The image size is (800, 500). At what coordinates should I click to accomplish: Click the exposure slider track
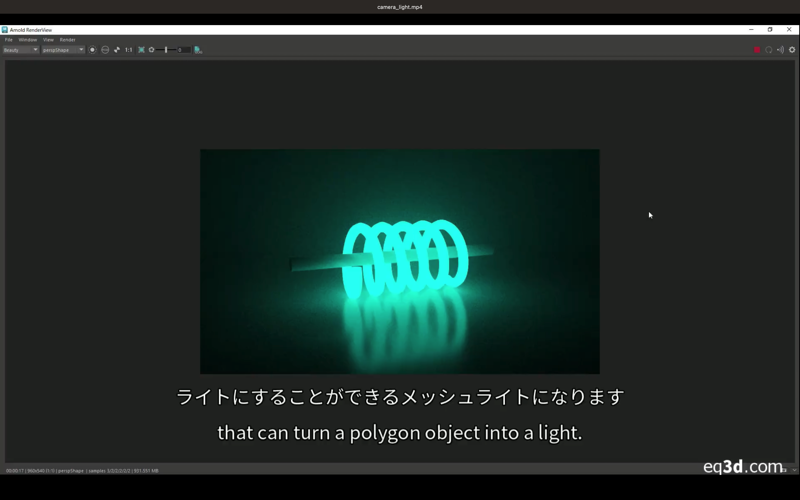tap(166, 50)
